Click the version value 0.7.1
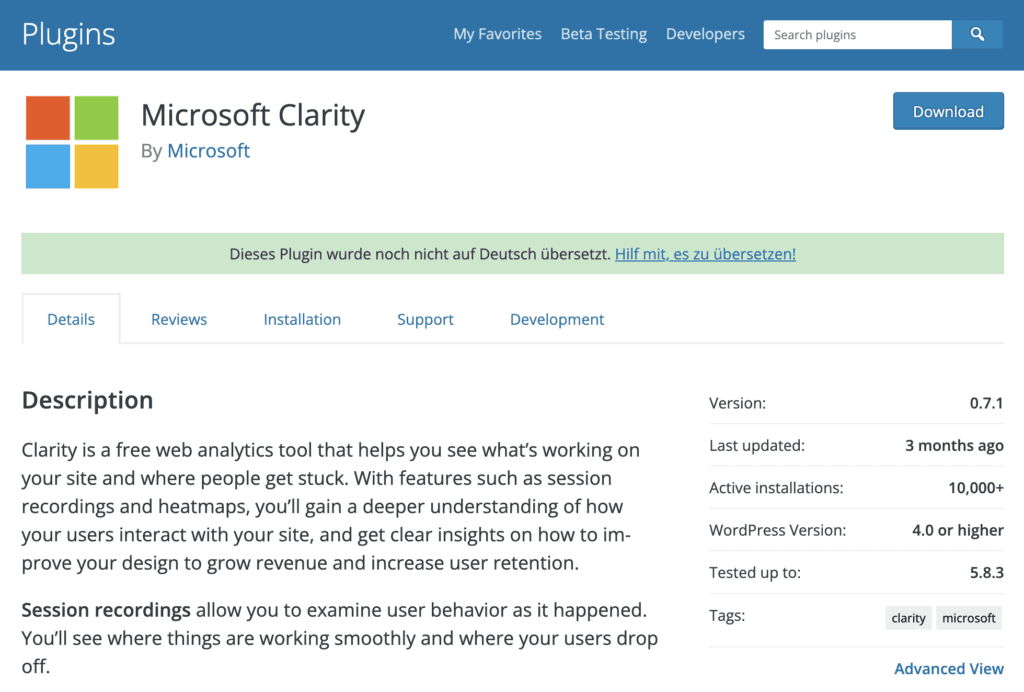 (986, 403)
